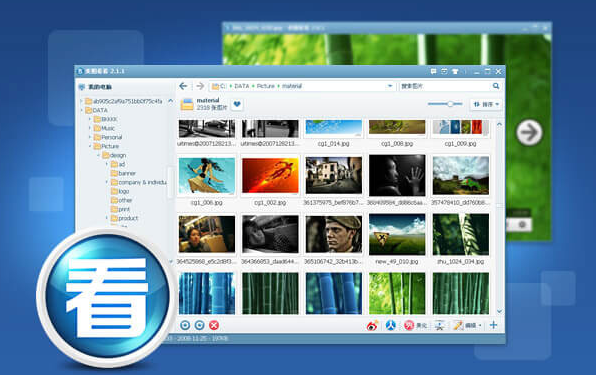Favorite the material folder with heart button
The image size is (596, 375).
[x=237, y=104]
